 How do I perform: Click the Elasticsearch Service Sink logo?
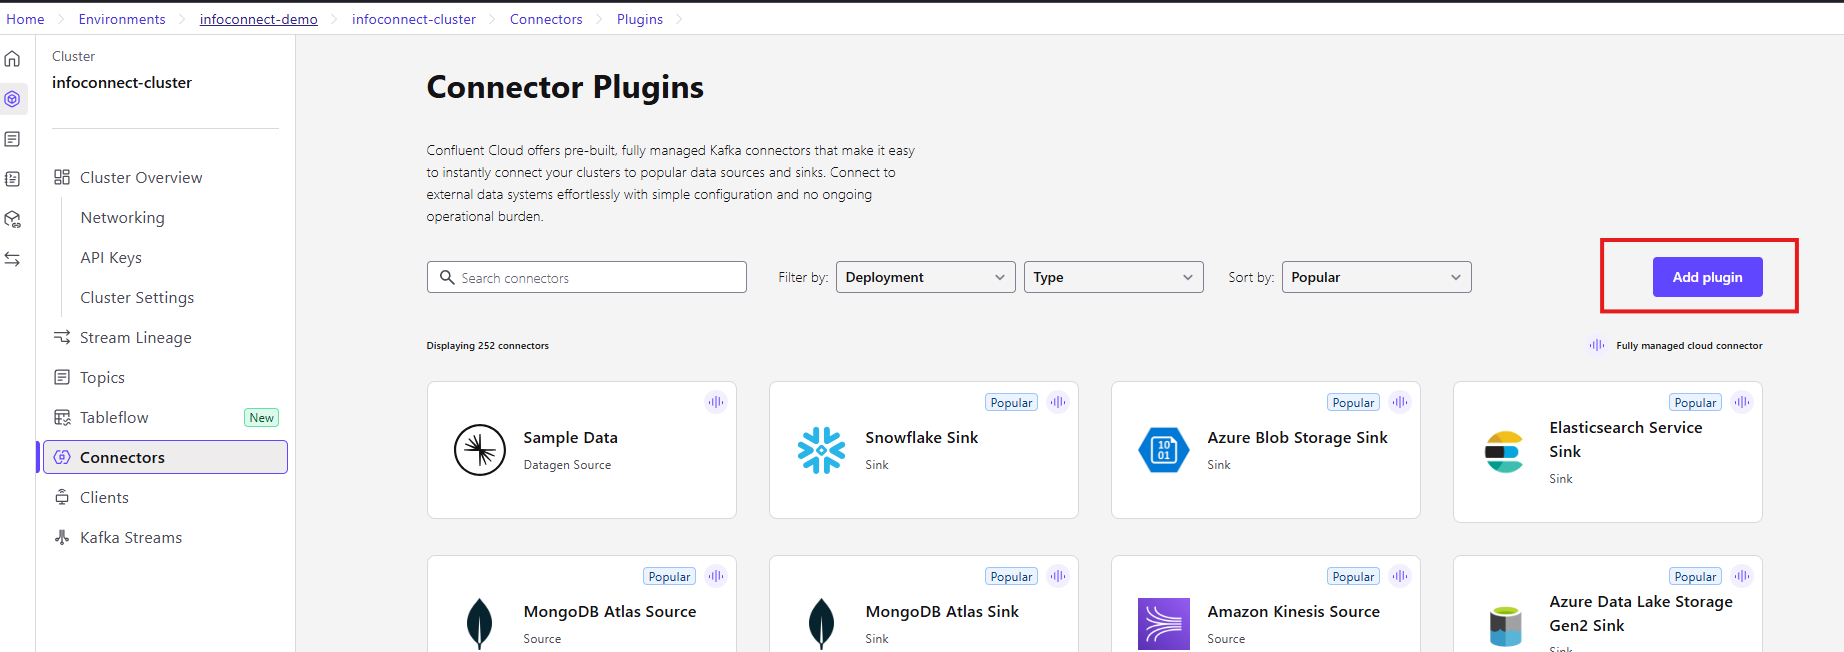tap(1504, 452)
